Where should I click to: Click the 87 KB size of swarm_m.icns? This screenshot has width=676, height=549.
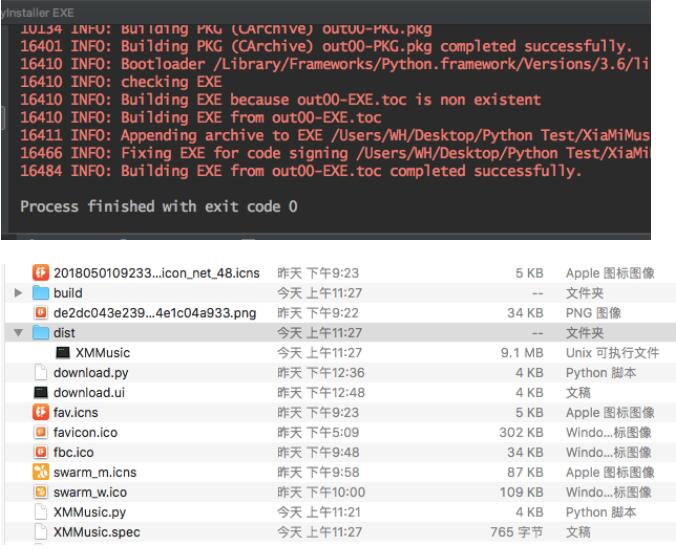pyautogui.click(x=525, y=472)
